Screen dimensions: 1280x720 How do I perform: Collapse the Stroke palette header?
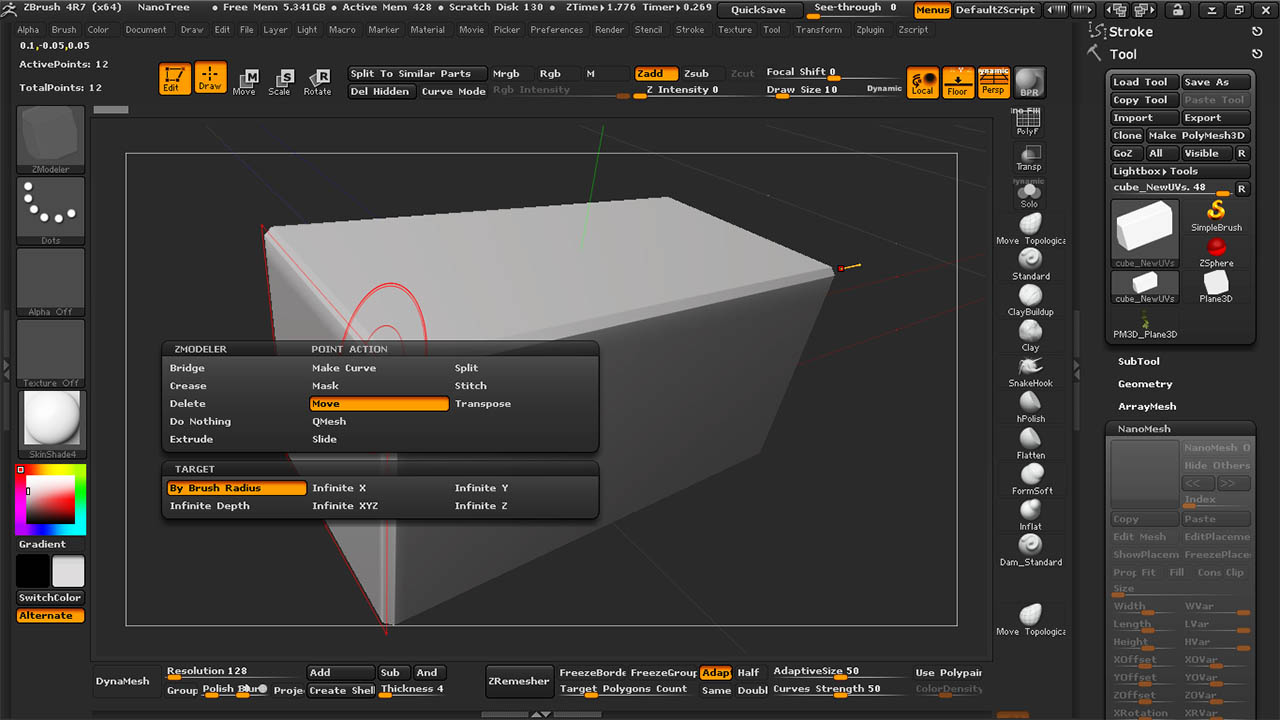click(1130, 32)
